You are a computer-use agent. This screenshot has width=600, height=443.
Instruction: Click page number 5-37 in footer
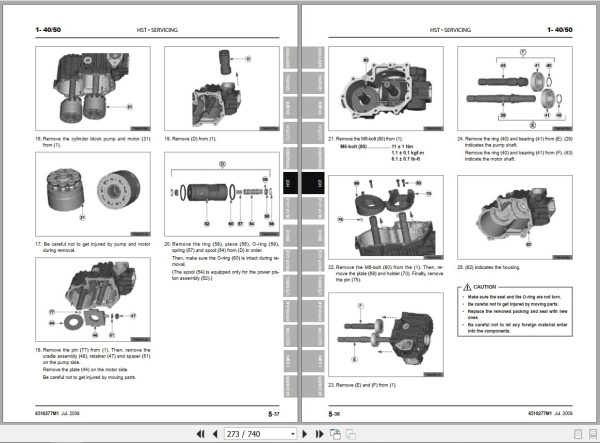tap(274, 414)
